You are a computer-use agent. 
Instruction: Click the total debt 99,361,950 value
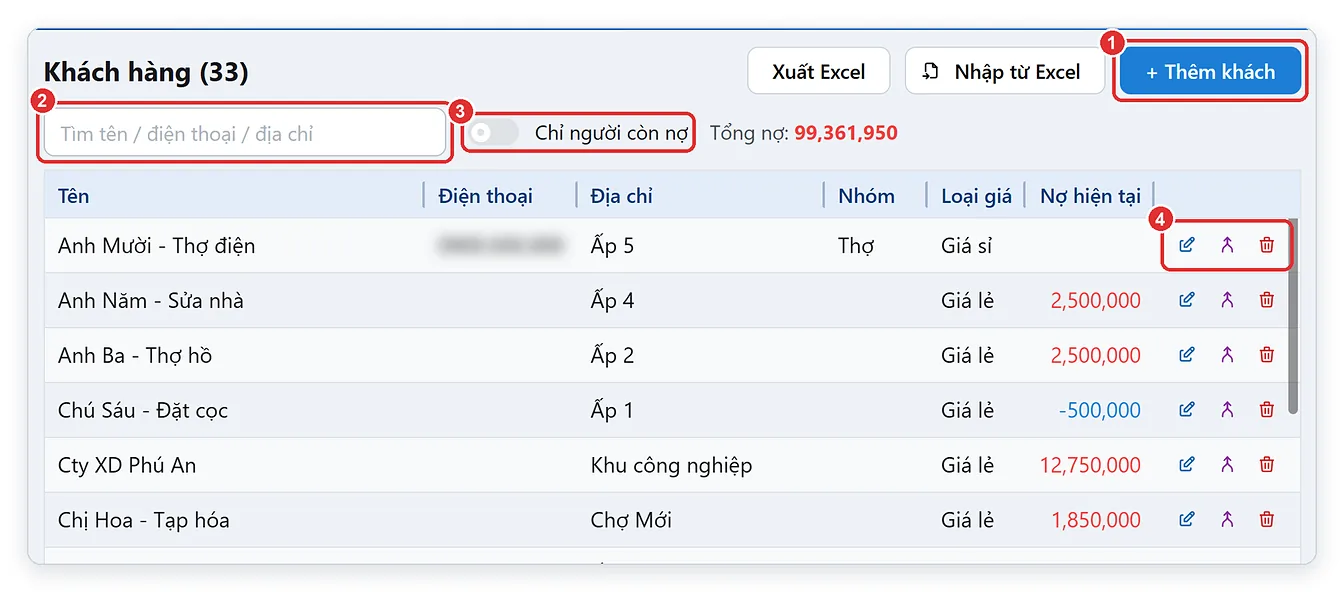pos(846,133)
